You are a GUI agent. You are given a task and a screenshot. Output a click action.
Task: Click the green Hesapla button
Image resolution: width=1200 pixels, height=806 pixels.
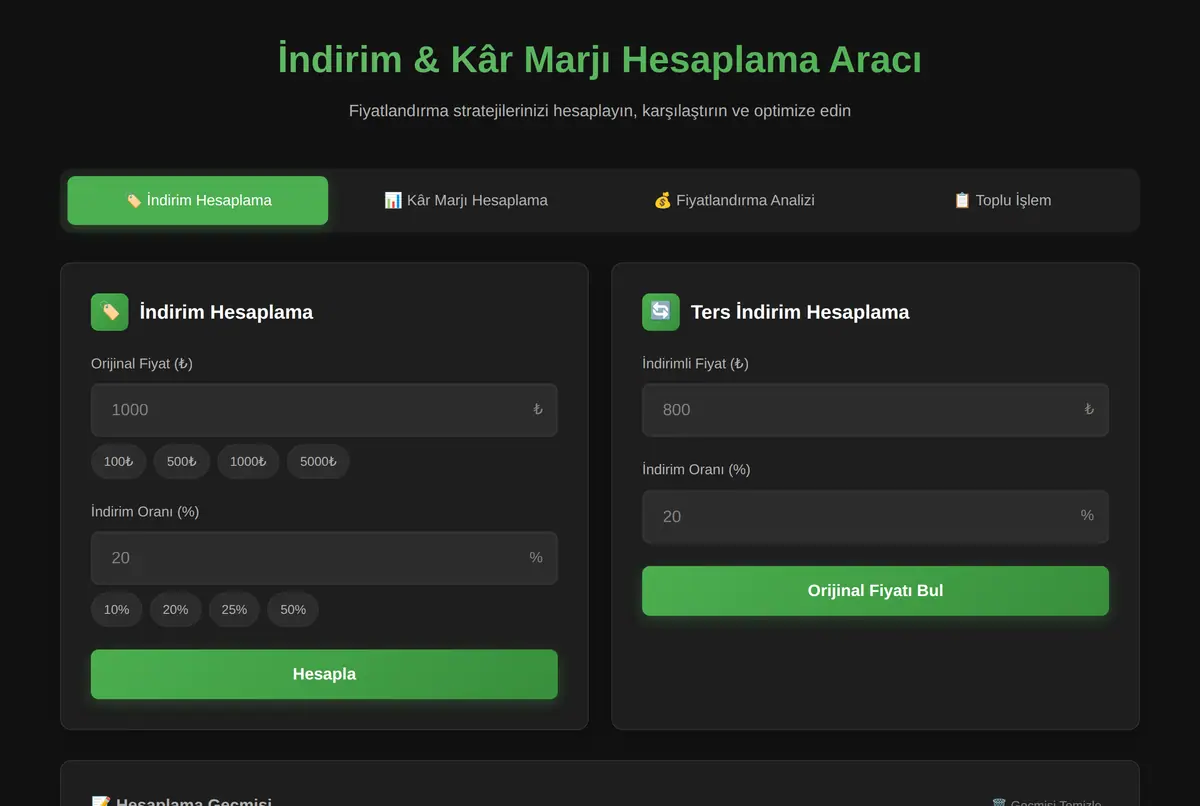pyautogui.click(x=324, y=674)
